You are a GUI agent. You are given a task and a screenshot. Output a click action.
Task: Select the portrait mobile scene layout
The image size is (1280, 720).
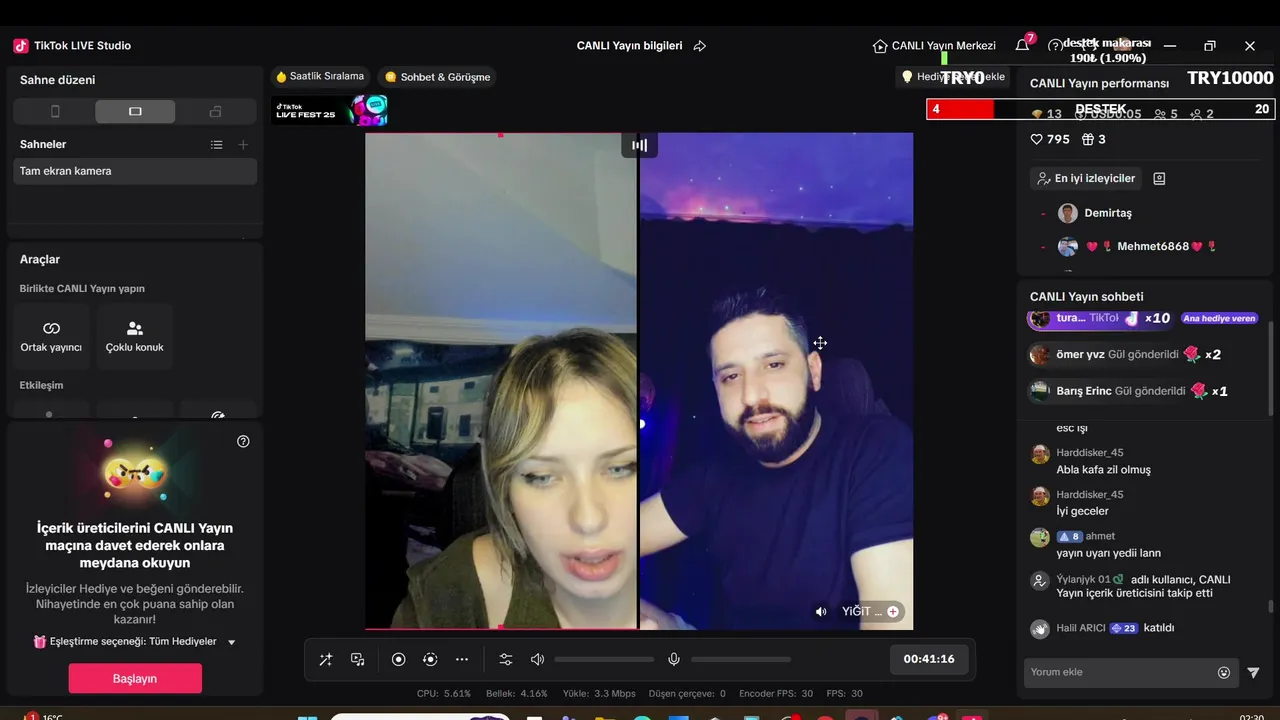(55, 112)
